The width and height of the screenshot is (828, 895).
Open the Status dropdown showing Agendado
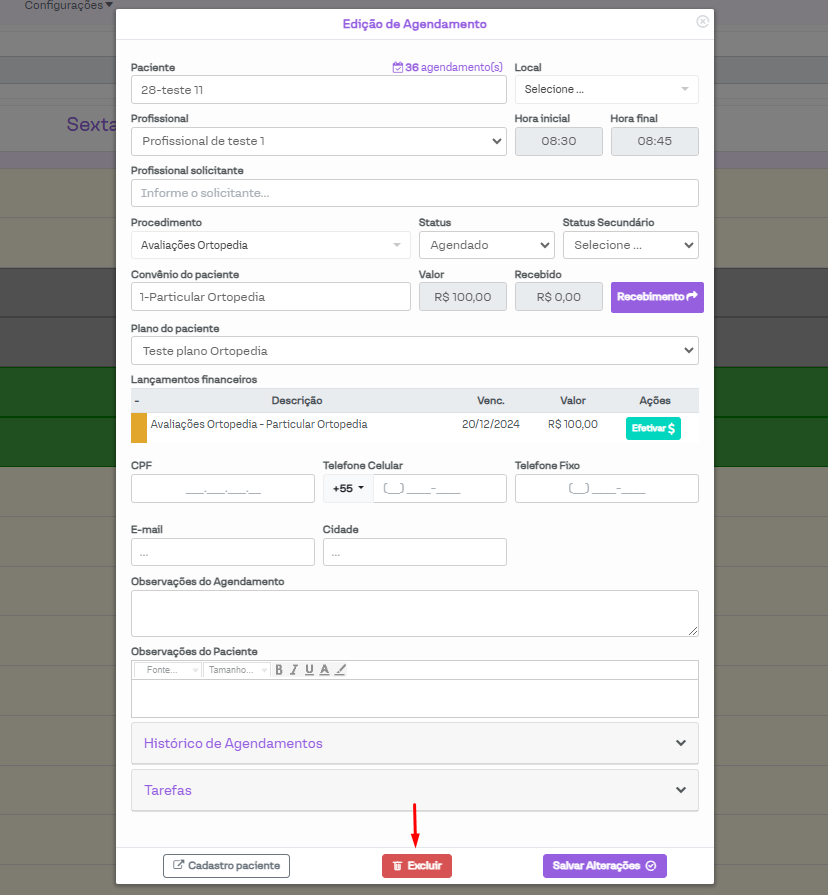click(486, 245)
